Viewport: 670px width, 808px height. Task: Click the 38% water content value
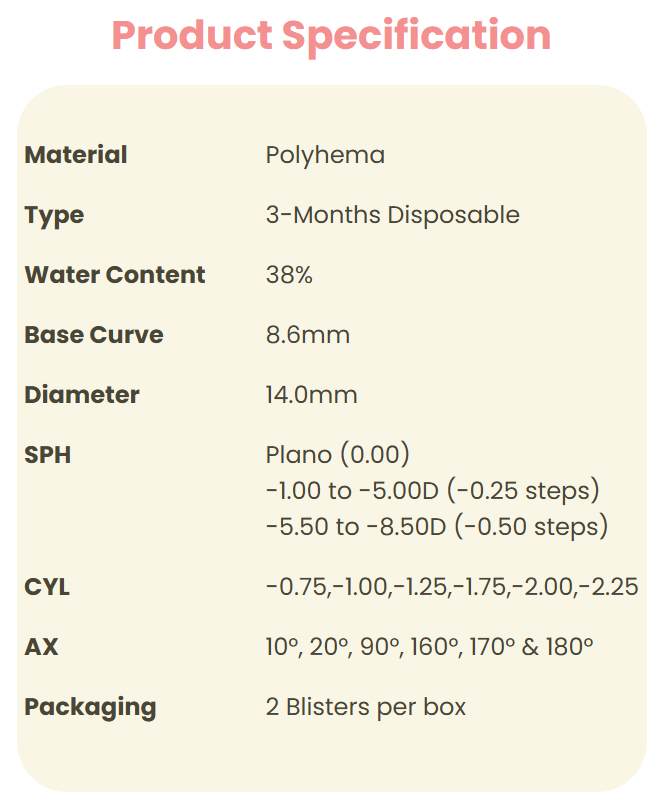(x=289, y=275)
